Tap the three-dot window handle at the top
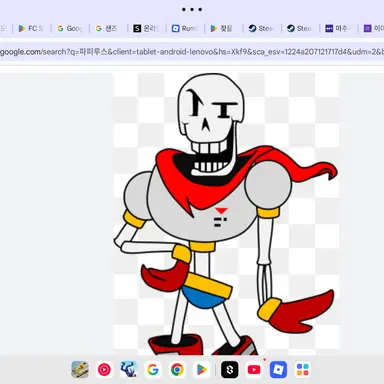 click(192, 9)
